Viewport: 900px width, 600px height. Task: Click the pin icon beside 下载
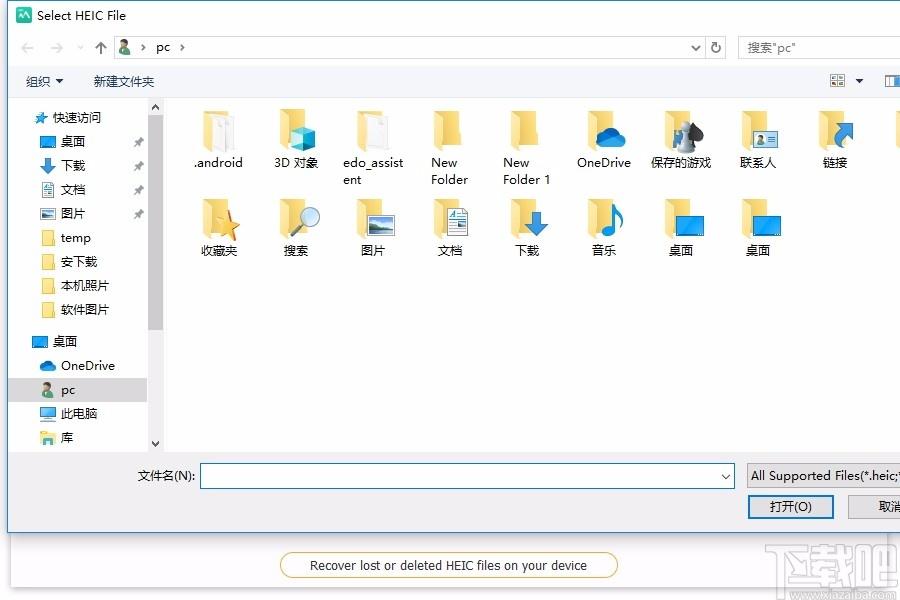pyautogui.click(x=138, y=166)
